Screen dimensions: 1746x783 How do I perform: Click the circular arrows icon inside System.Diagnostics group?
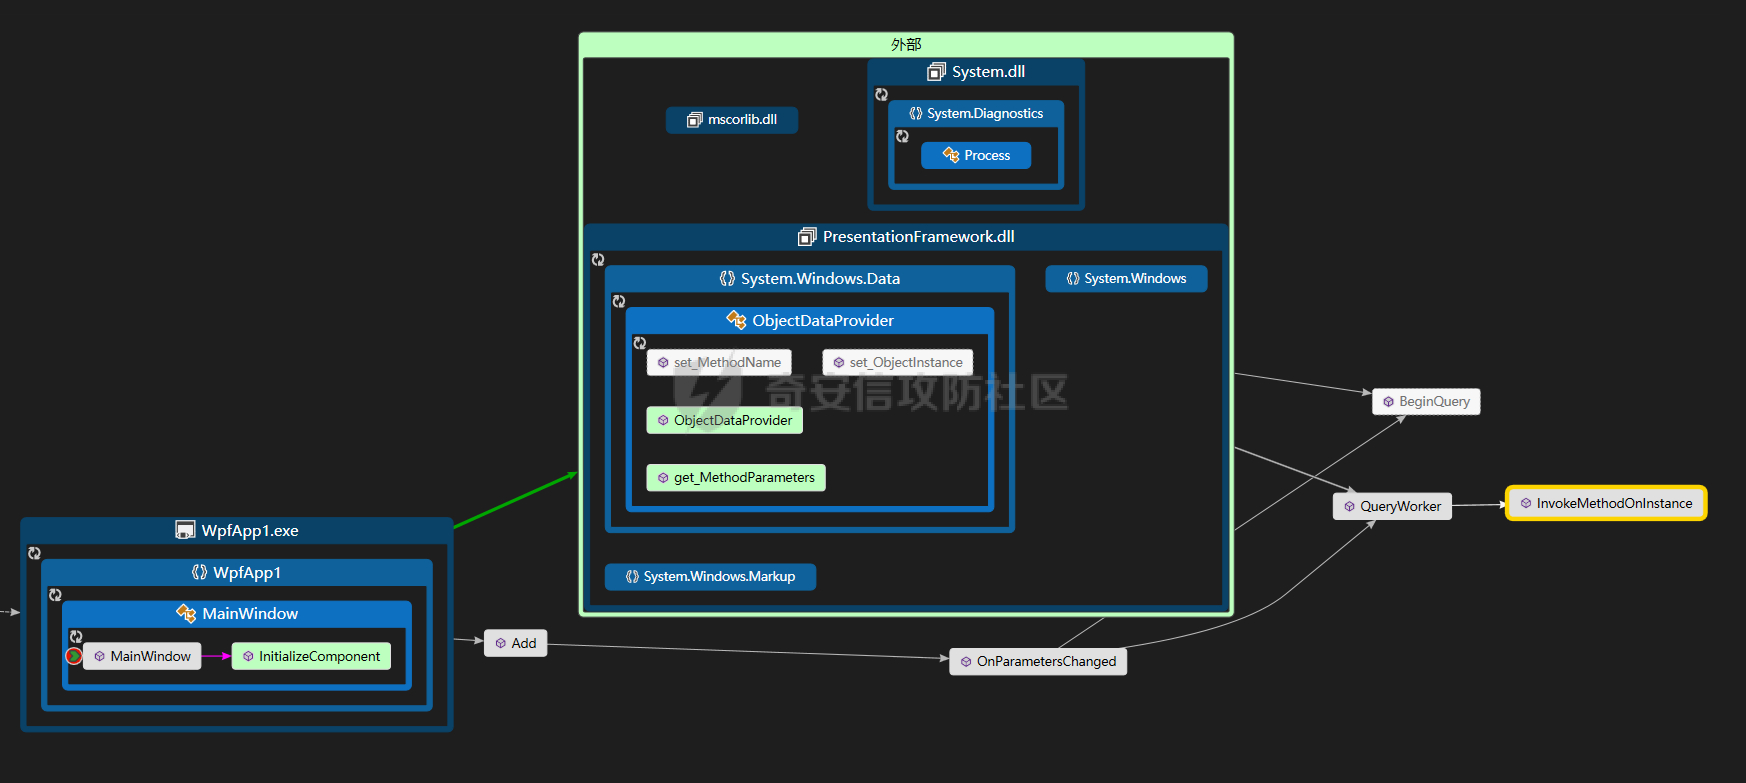(x=902, y=137)
